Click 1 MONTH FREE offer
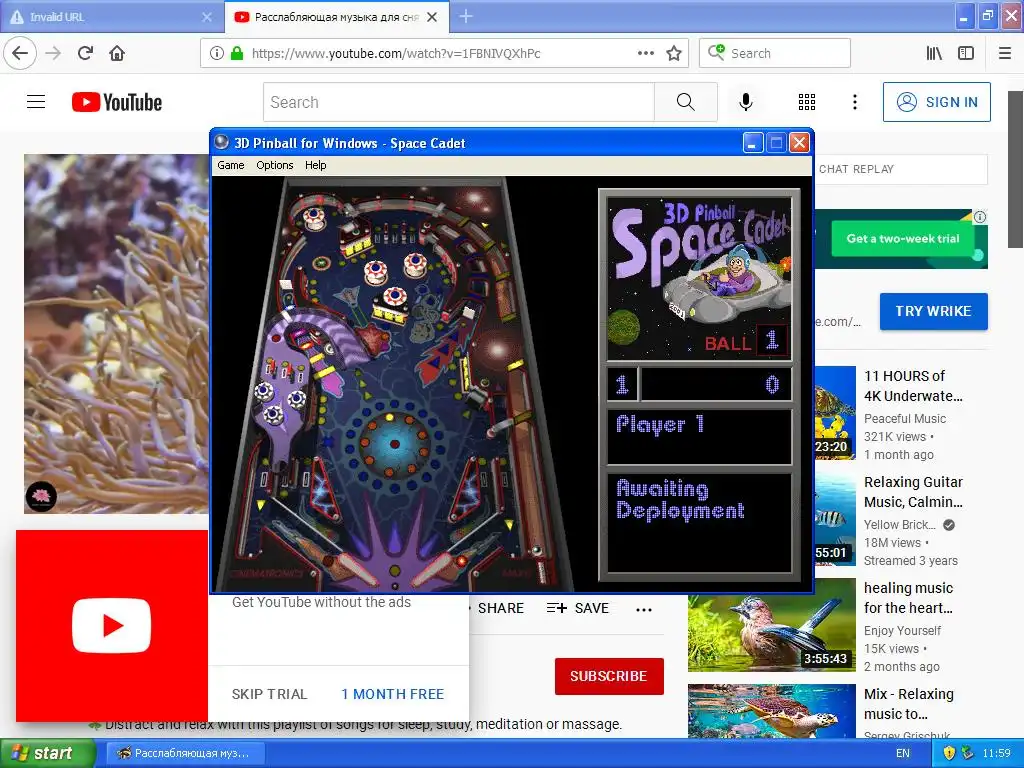 coord(392,694)
